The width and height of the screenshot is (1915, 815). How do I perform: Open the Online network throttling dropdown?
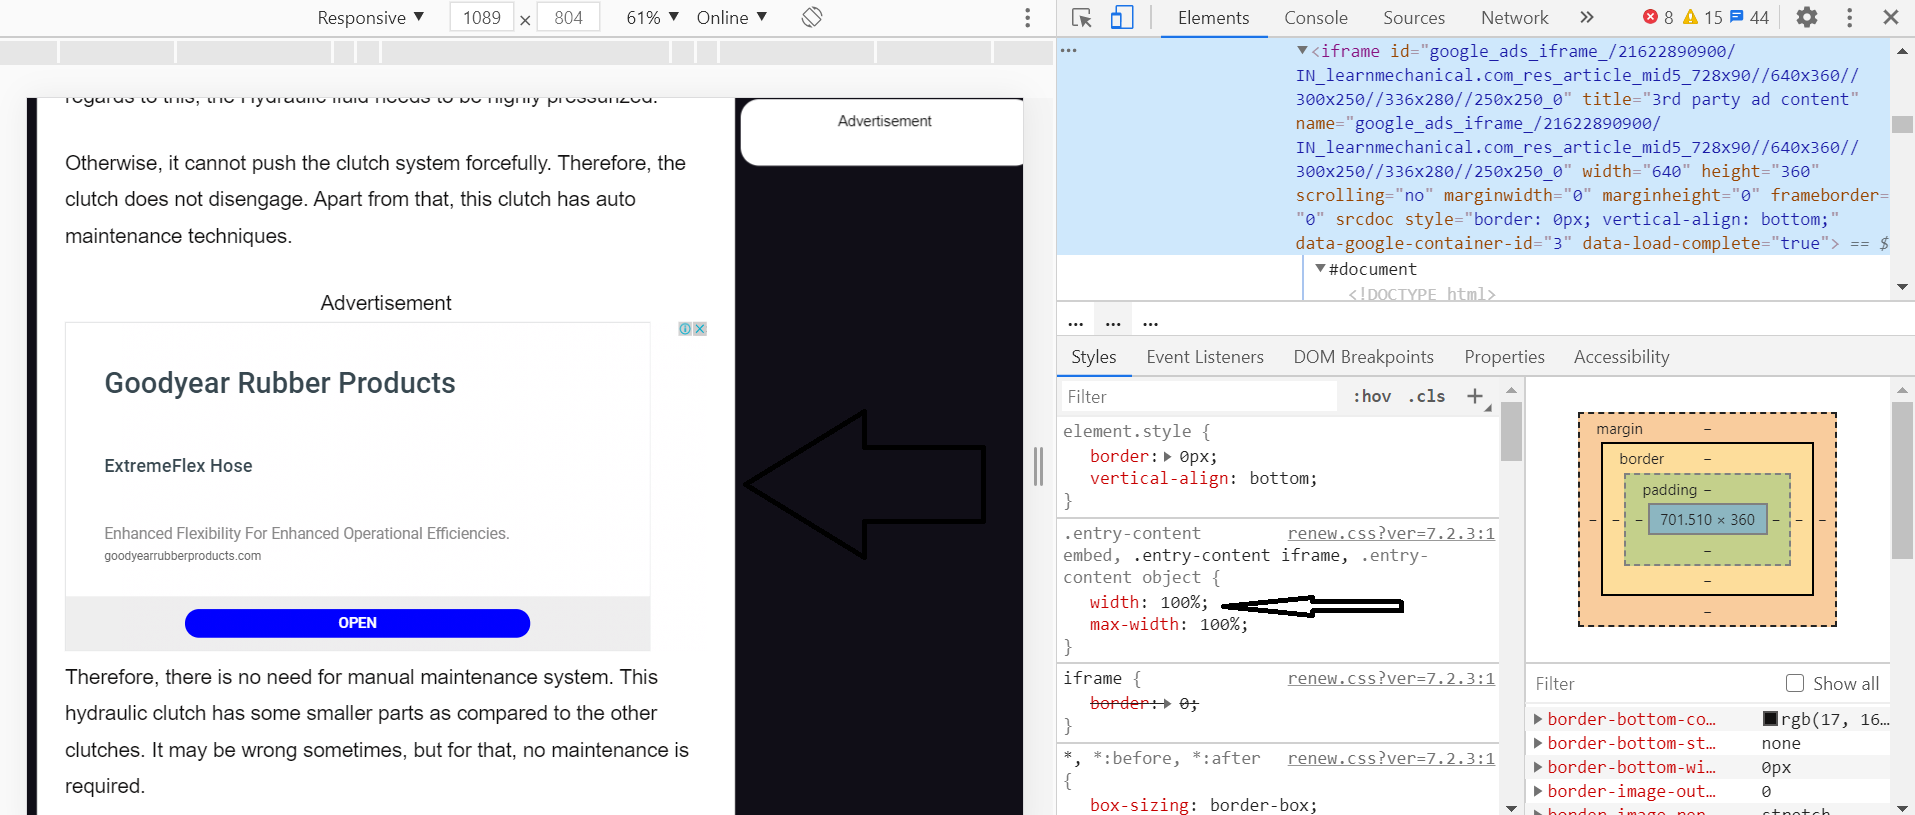point(732,17)
